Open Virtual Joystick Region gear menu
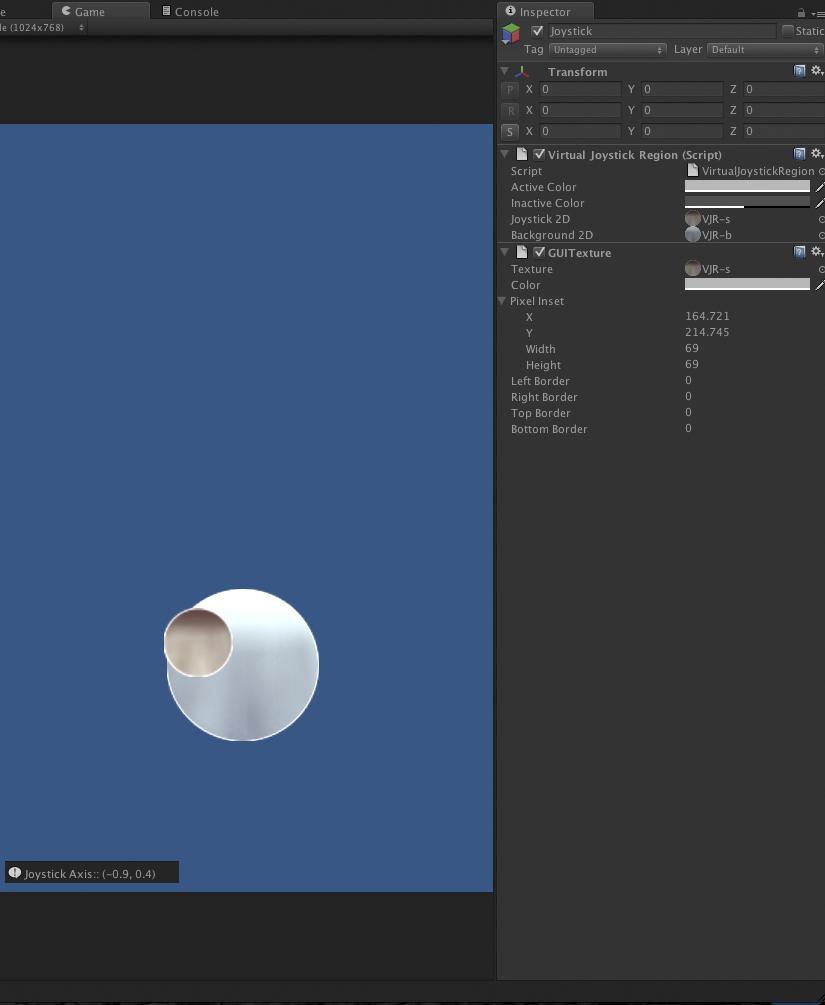 (817, 153)
